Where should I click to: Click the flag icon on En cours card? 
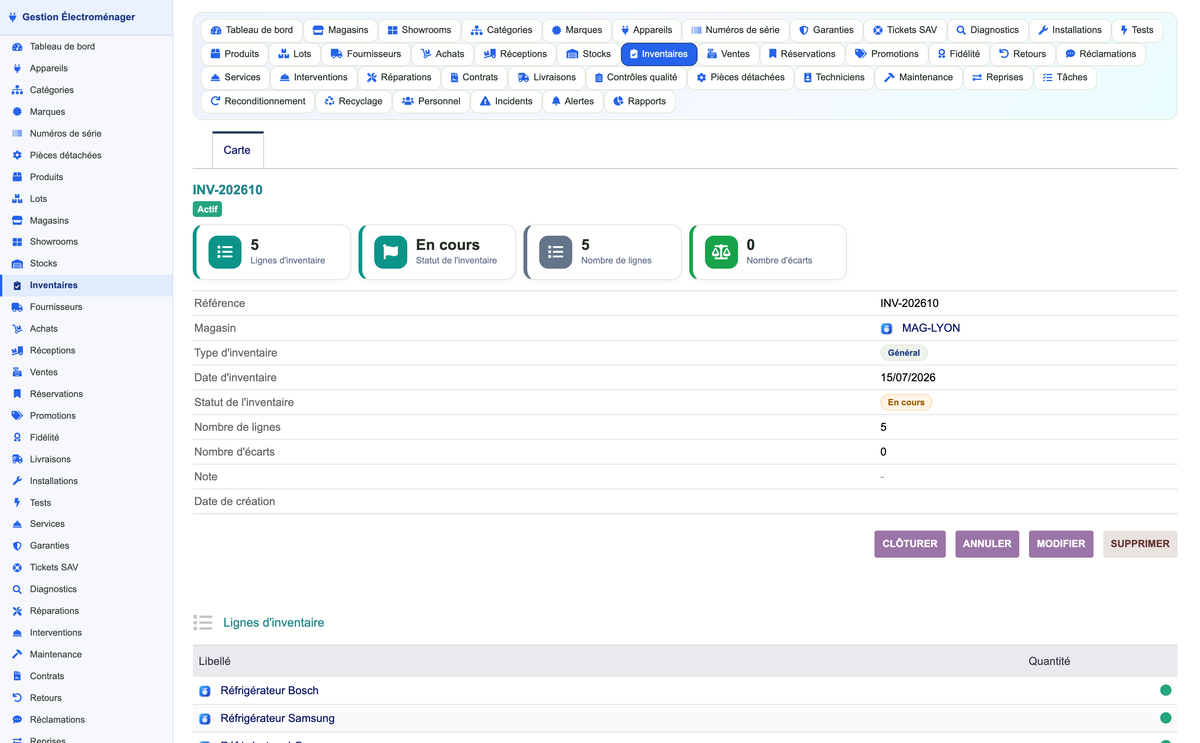tap(390, 252)
